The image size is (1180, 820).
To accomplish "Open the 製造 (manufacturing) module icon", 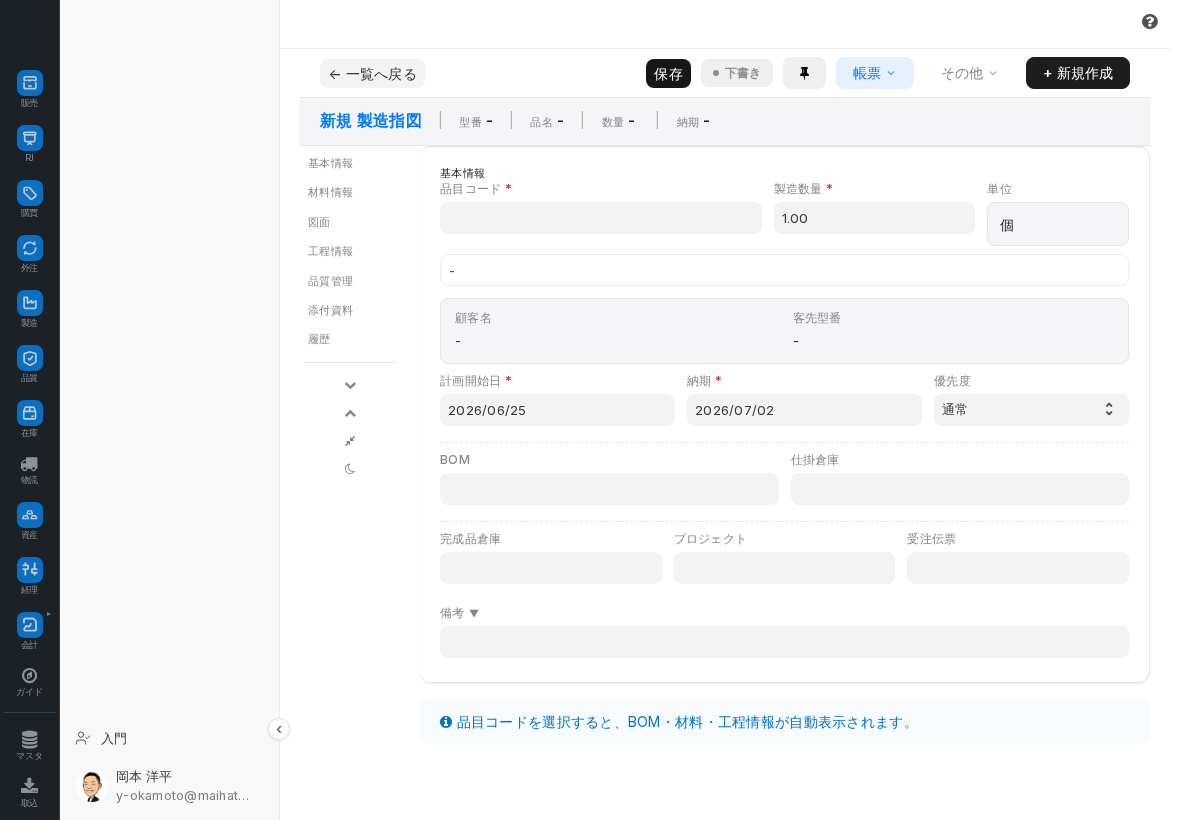I will pyautogui.click(x=29, y=303).
